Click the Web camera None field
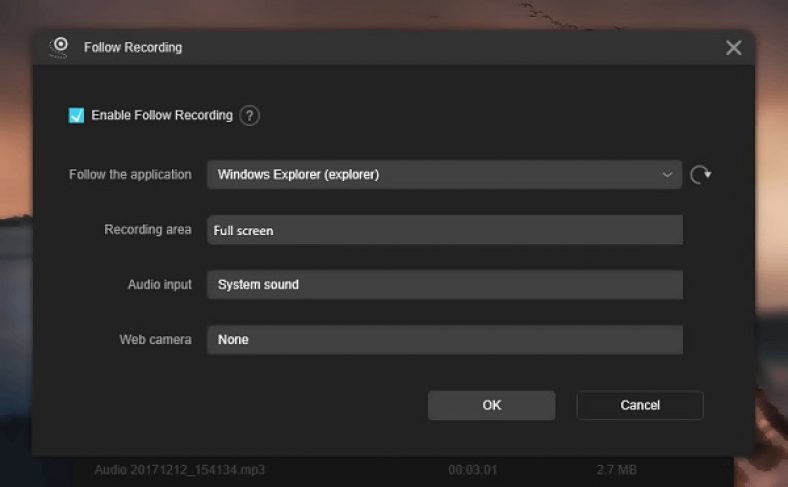The width and height of the screenshot is (788, 487). click(x=445, y=340)
